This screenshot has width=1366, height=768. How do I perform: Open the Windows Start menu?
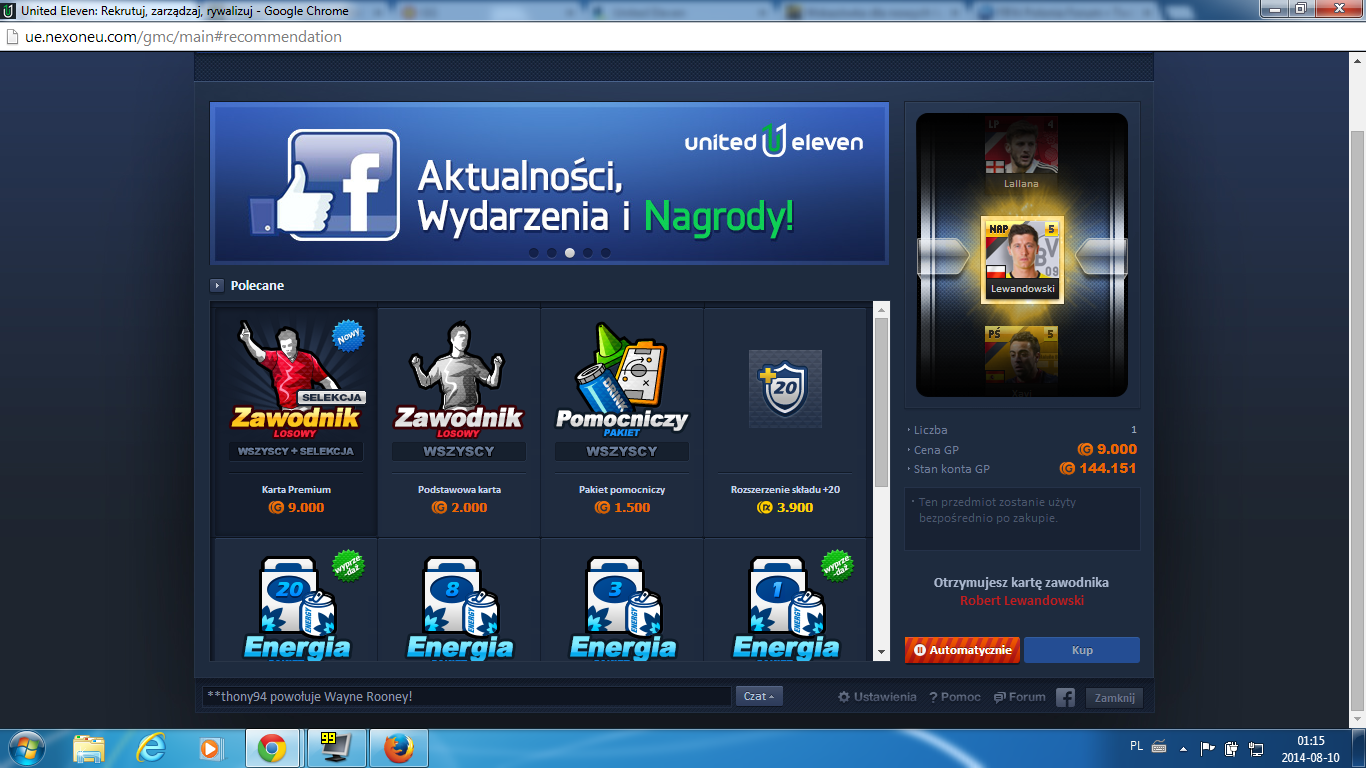[27, 748]
